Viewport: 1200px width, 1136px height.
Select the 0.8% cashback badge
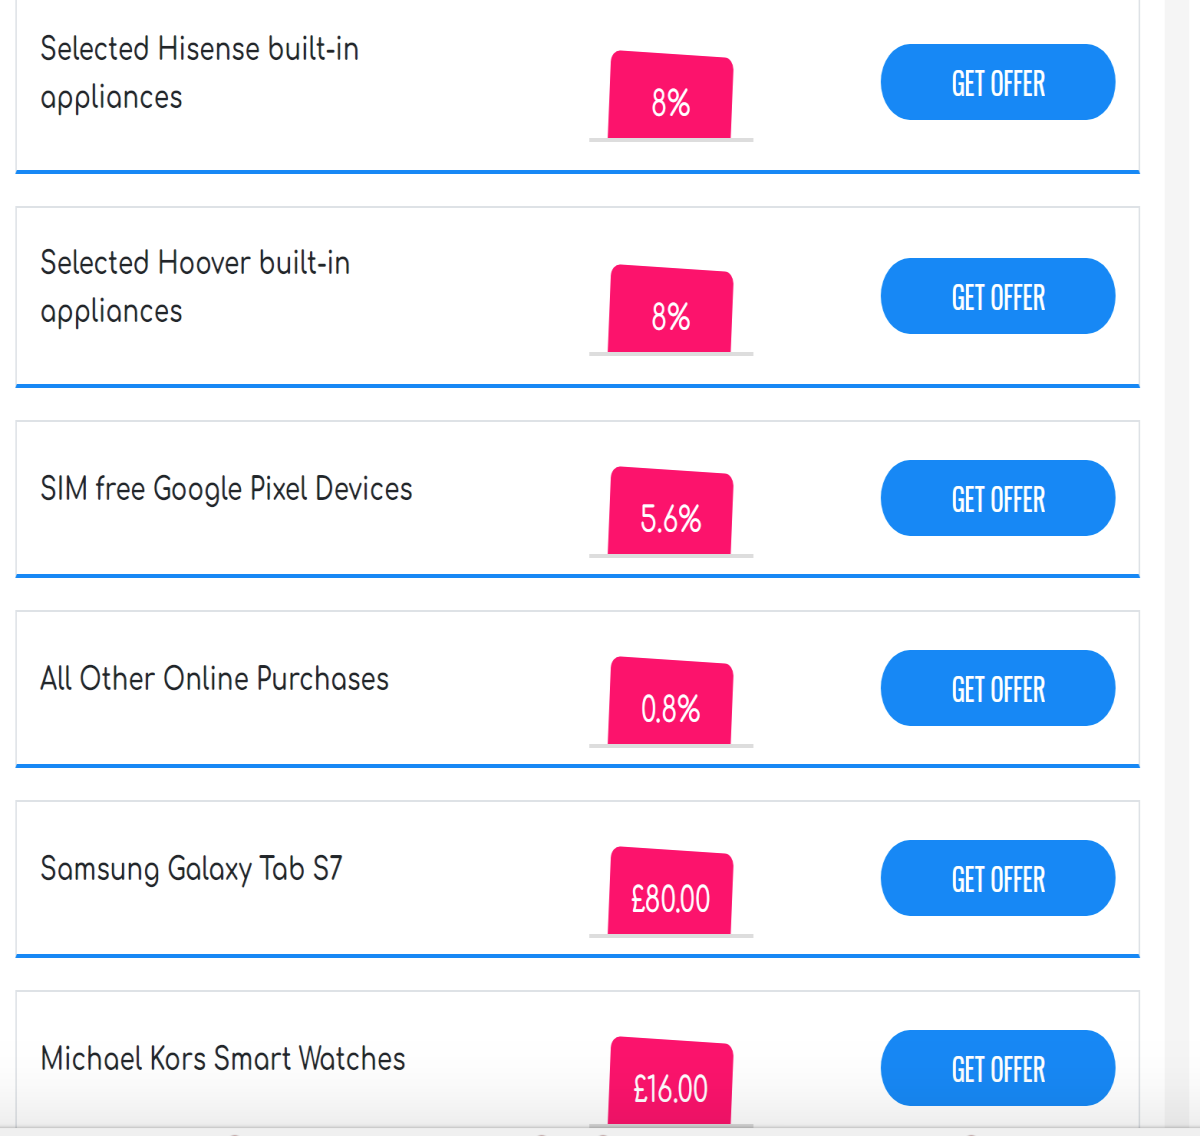671,701
